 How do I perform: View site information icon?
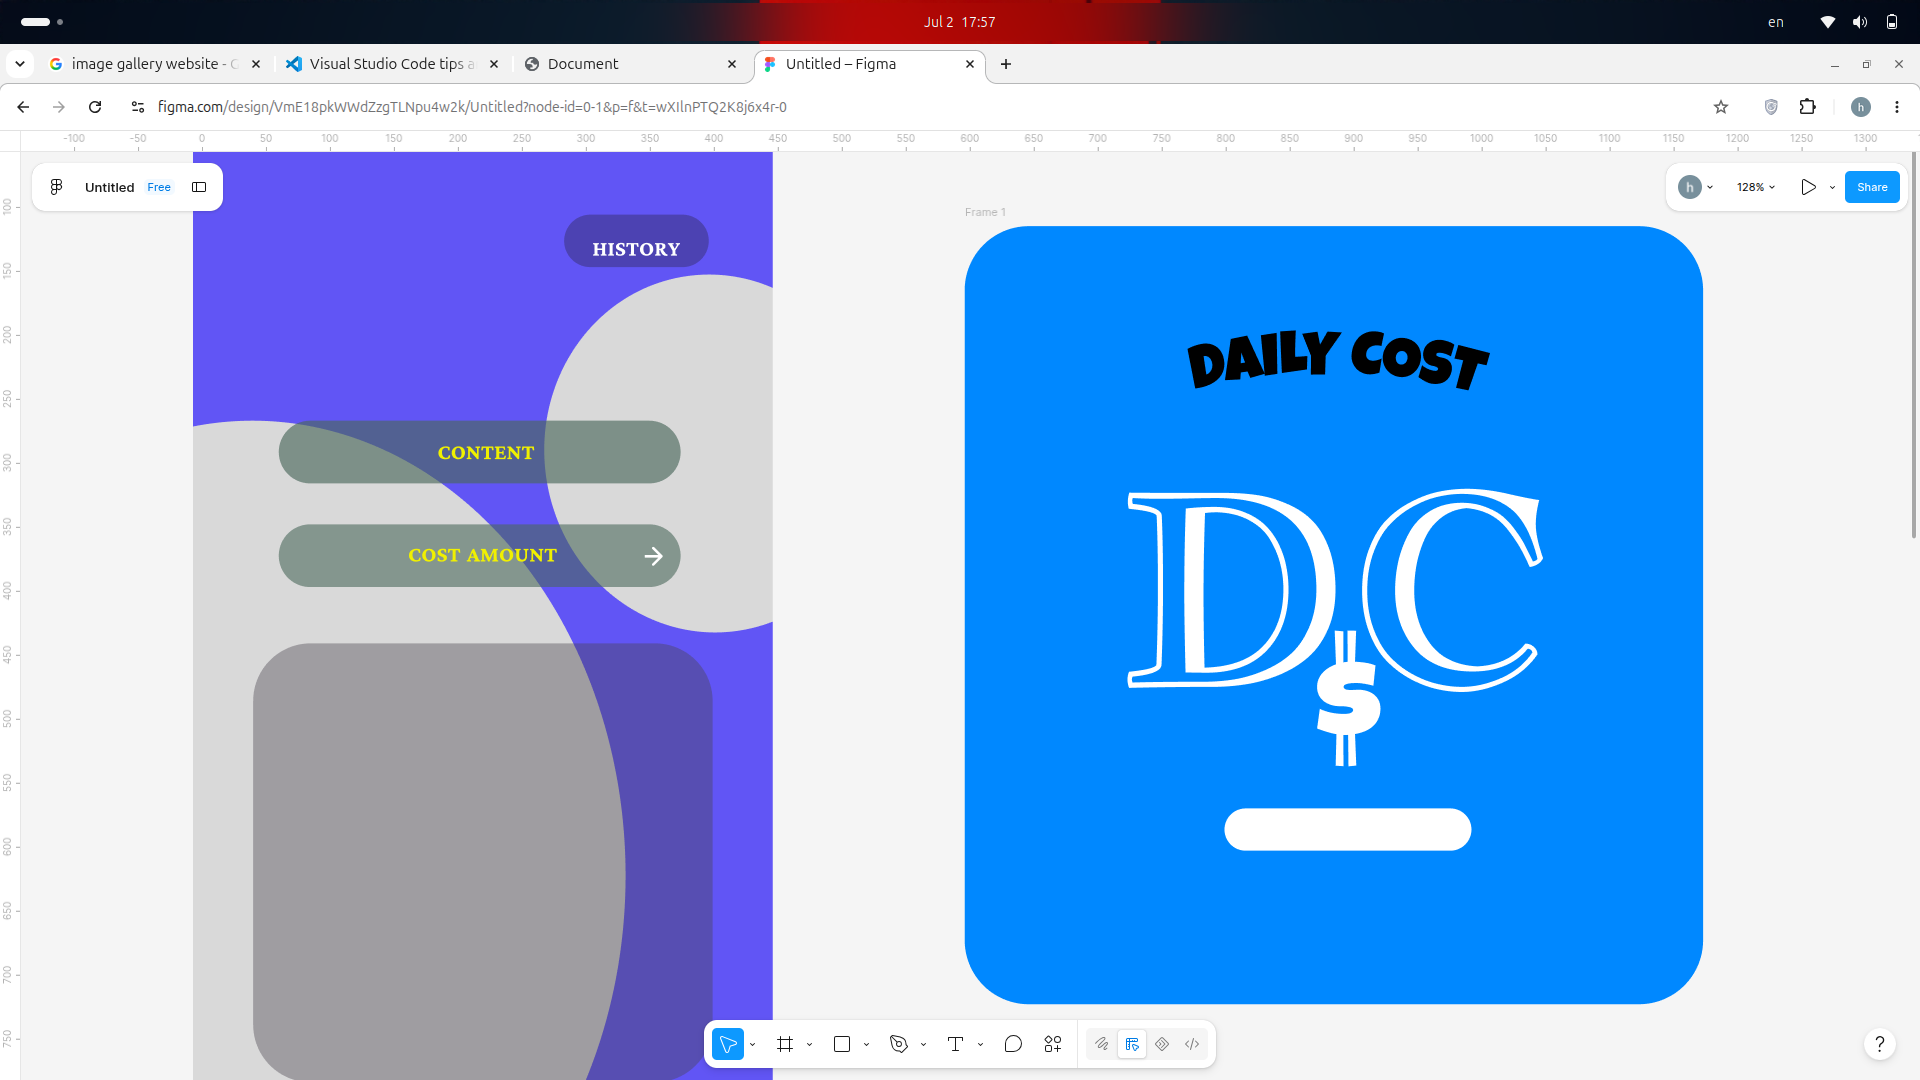click(x=138, y=107)
